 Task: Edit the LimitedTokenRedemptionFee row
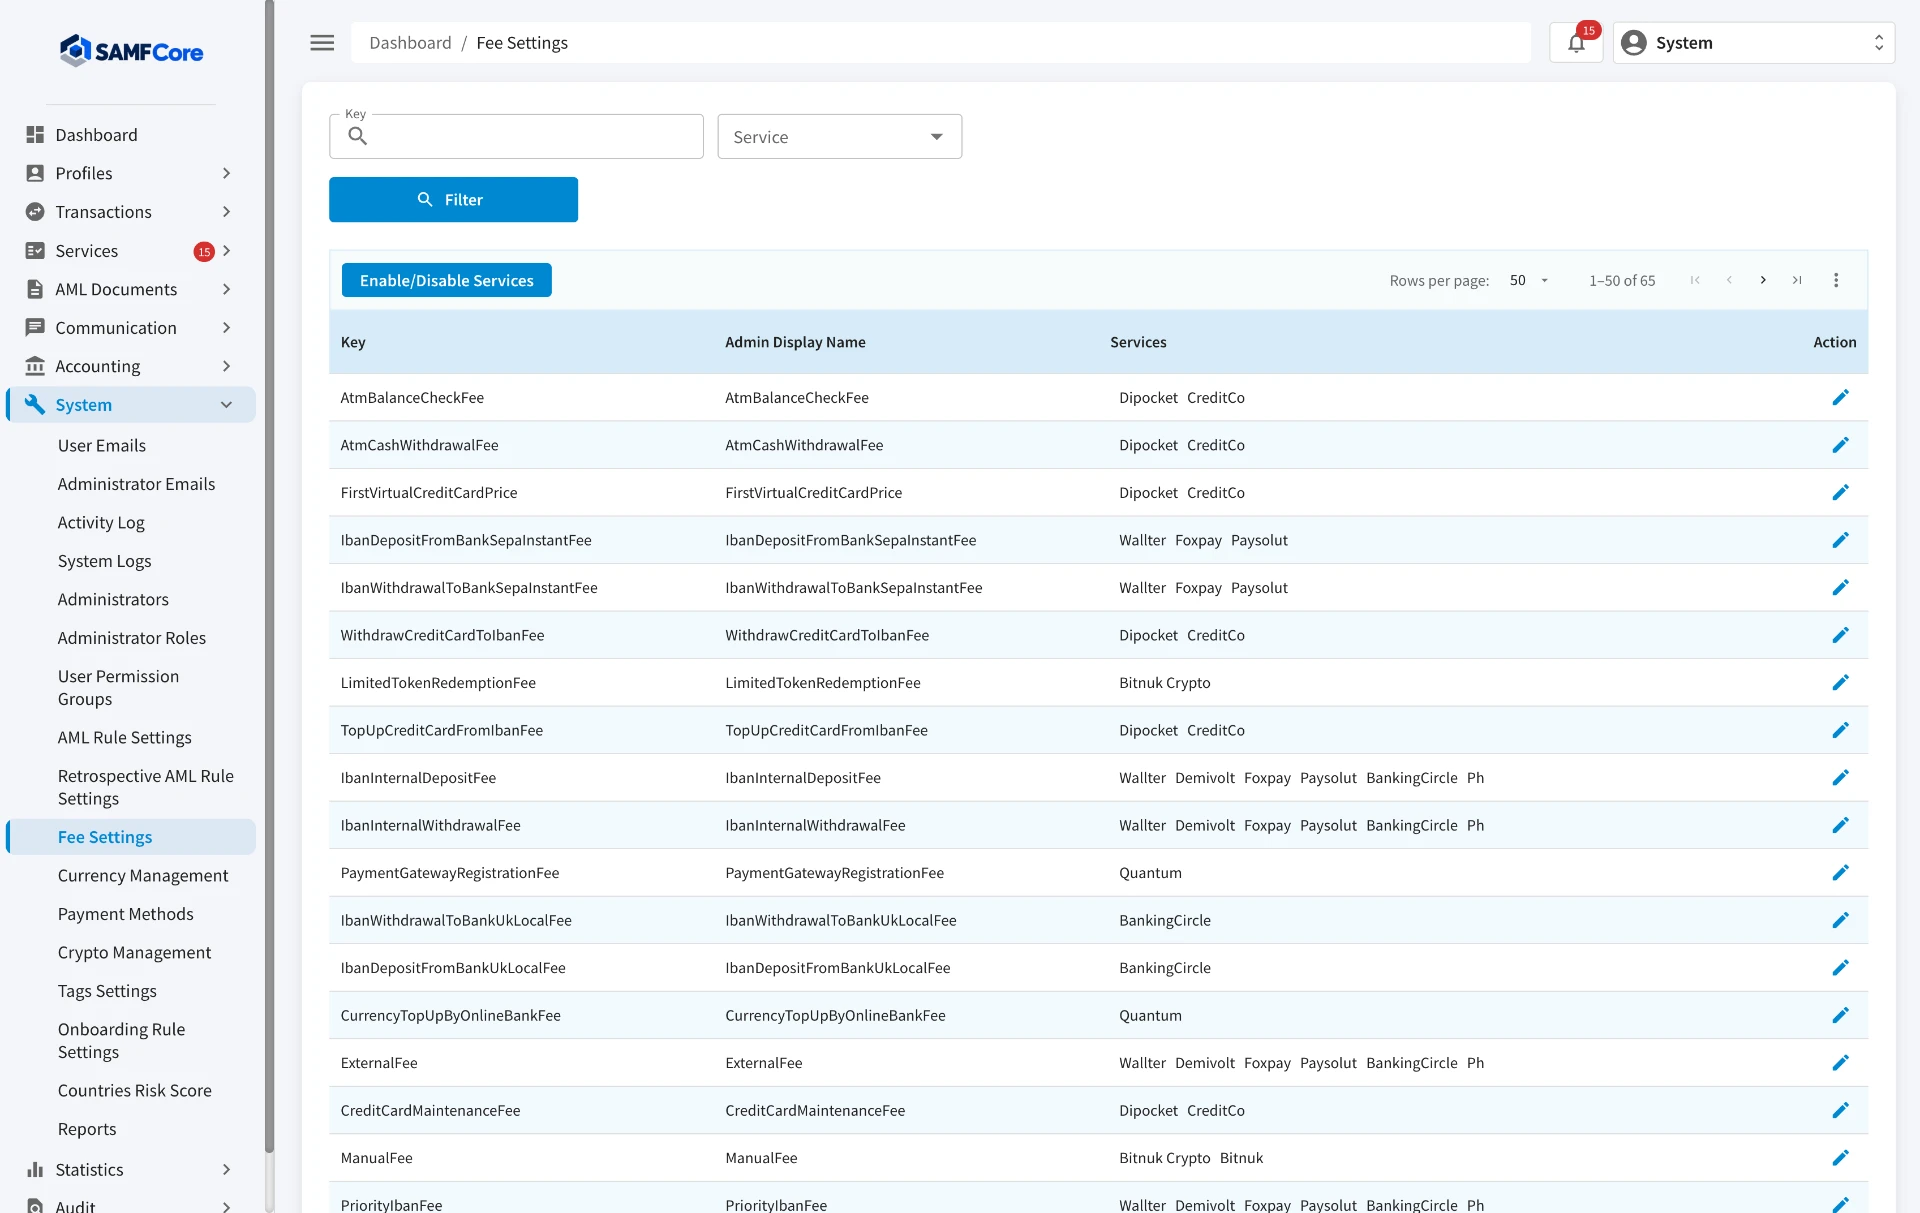1840,683
